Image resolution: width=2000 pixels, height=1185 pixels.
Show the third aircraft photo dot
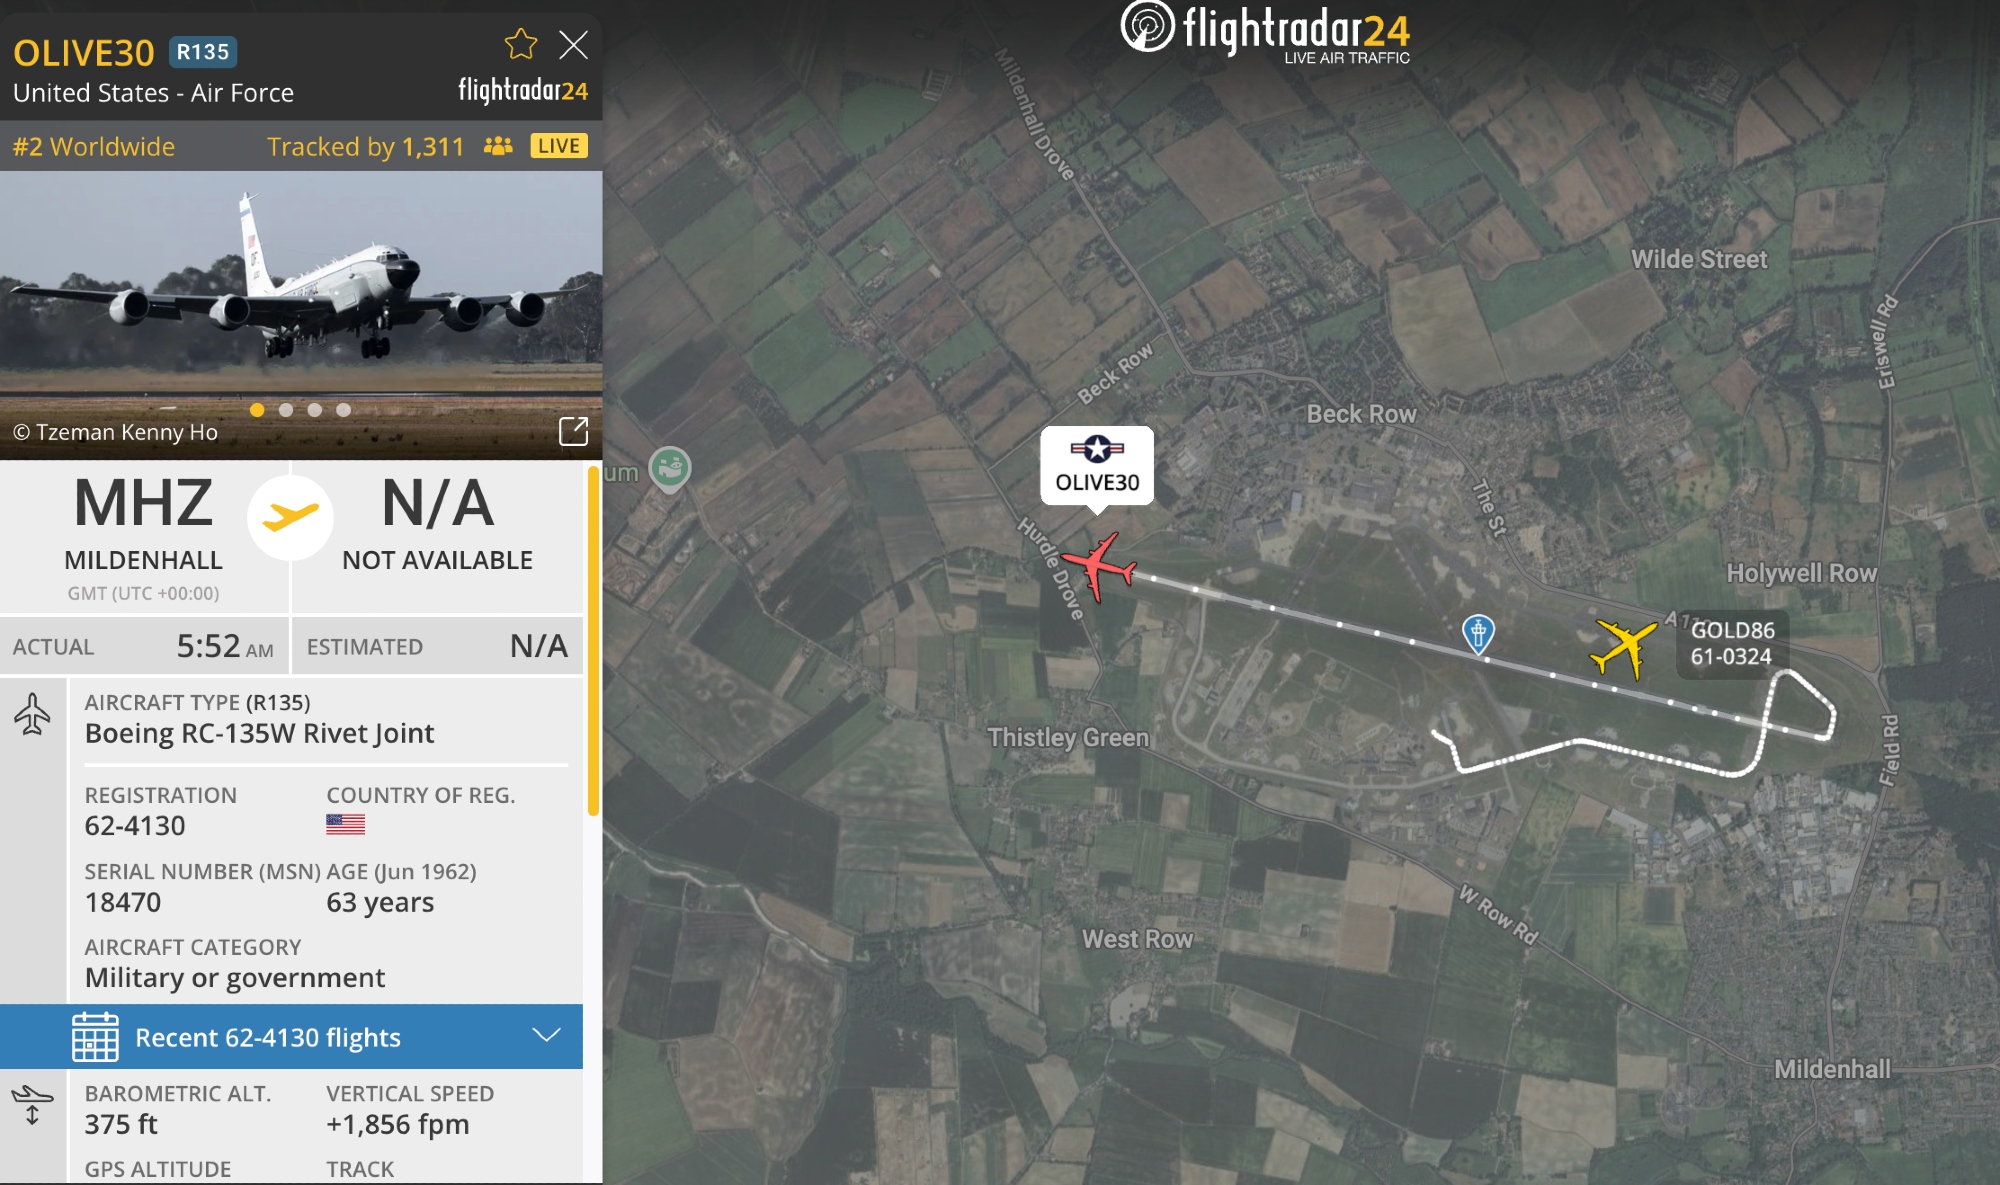coord(315,410)
